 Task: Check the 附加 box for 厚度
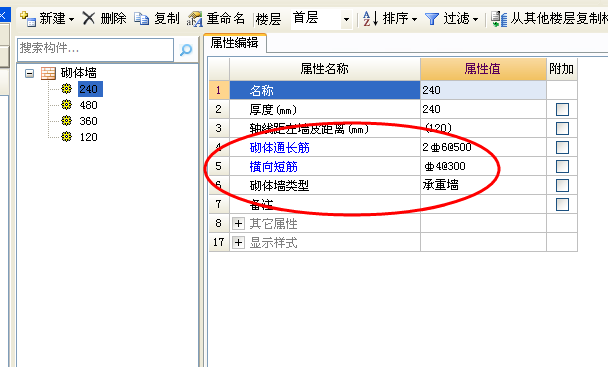[562, 109]
